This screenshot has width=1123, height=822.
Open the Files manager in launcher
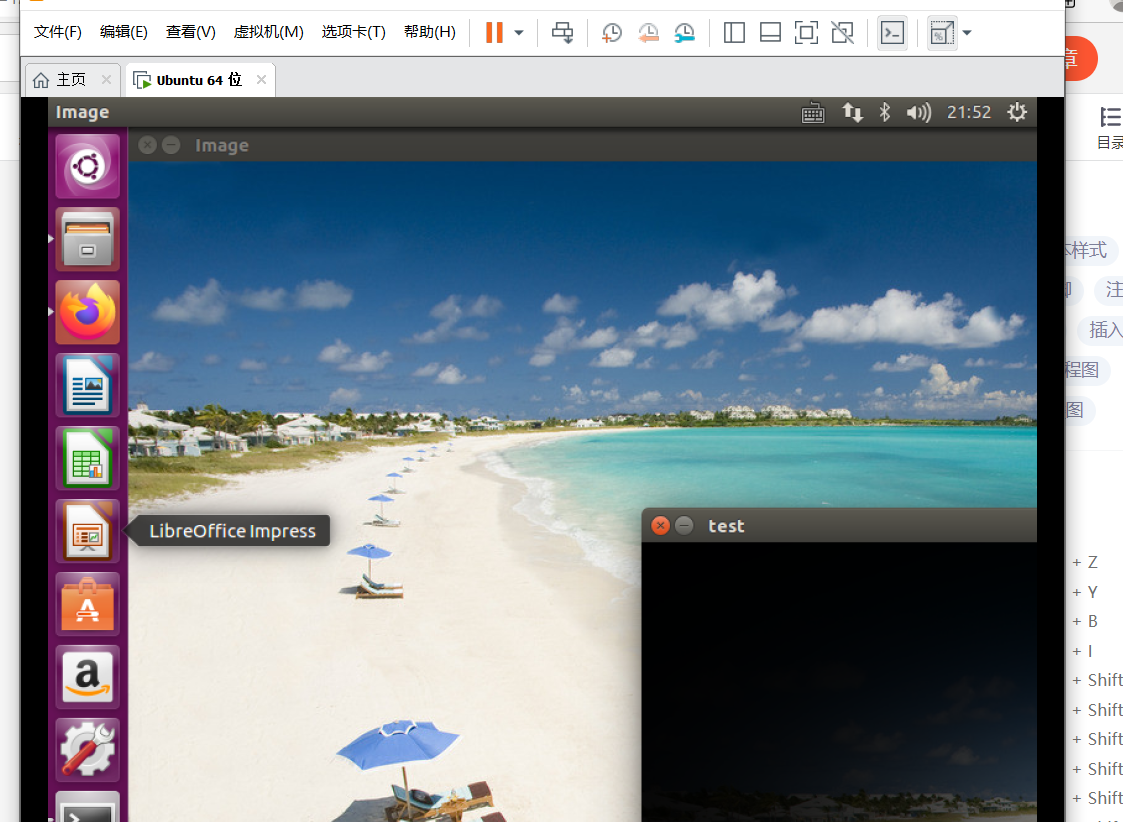[x=87, y=240]
